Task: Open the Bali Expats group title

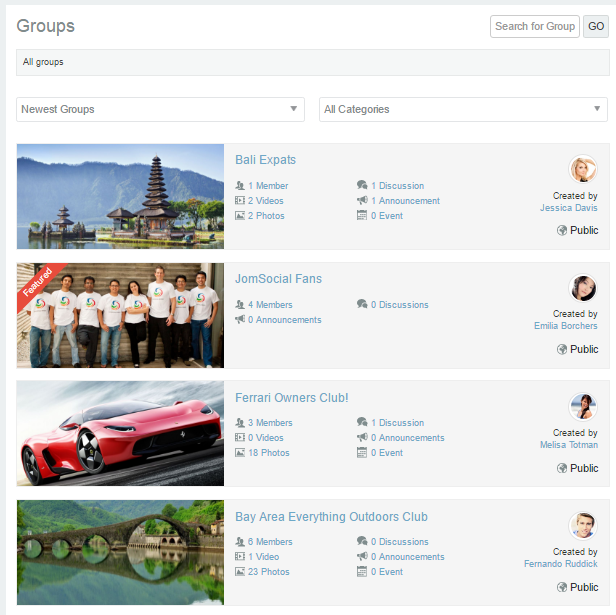Action: [265, 160]
